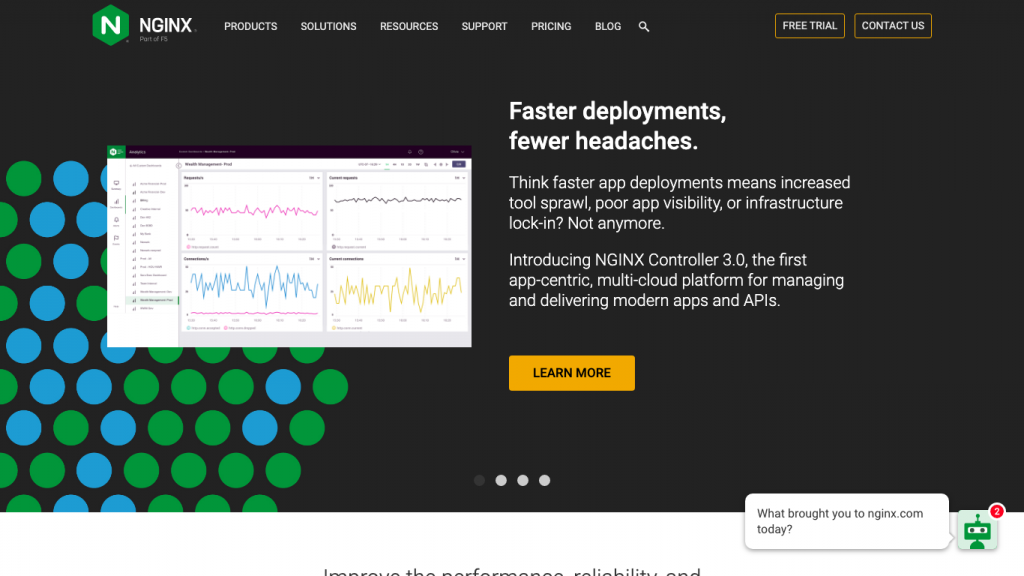The width and height of the screenshot is (1024, 576).
Task: Go to the PRICING page
Action: (x=551, y=26)
